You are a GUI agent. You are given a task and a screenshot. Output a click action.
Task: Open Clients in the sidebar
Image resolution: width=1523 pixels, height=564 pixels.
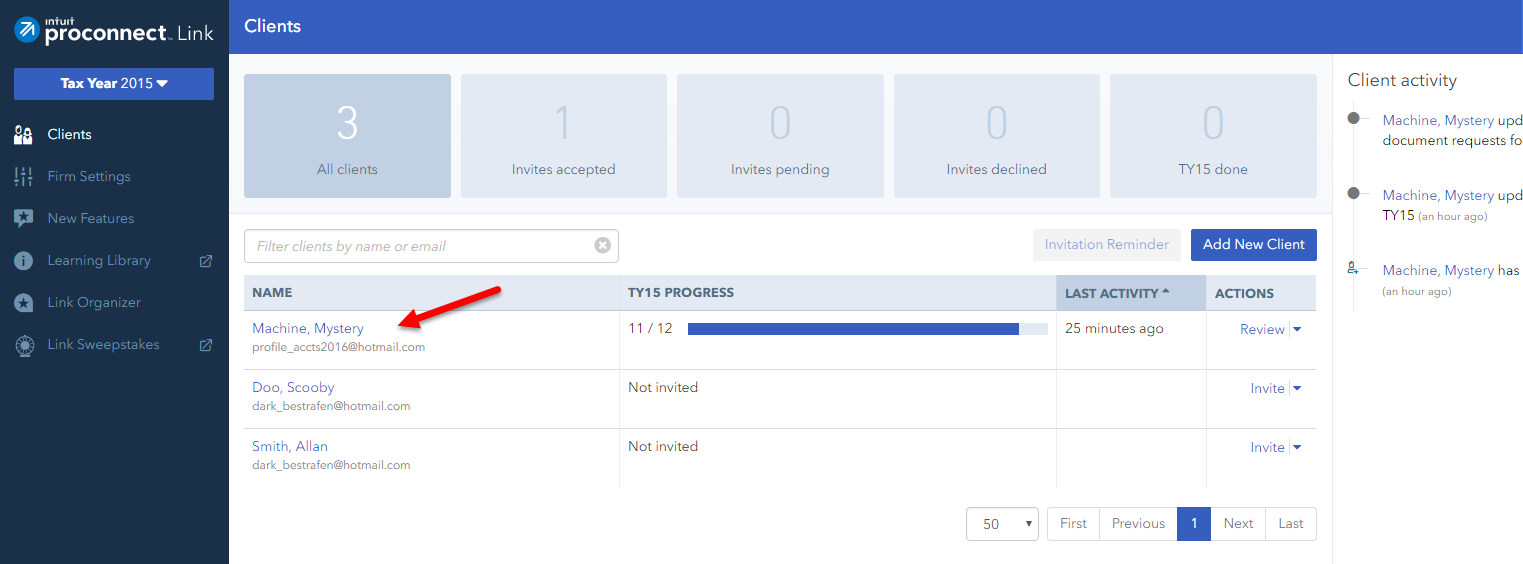pos(69,135)
